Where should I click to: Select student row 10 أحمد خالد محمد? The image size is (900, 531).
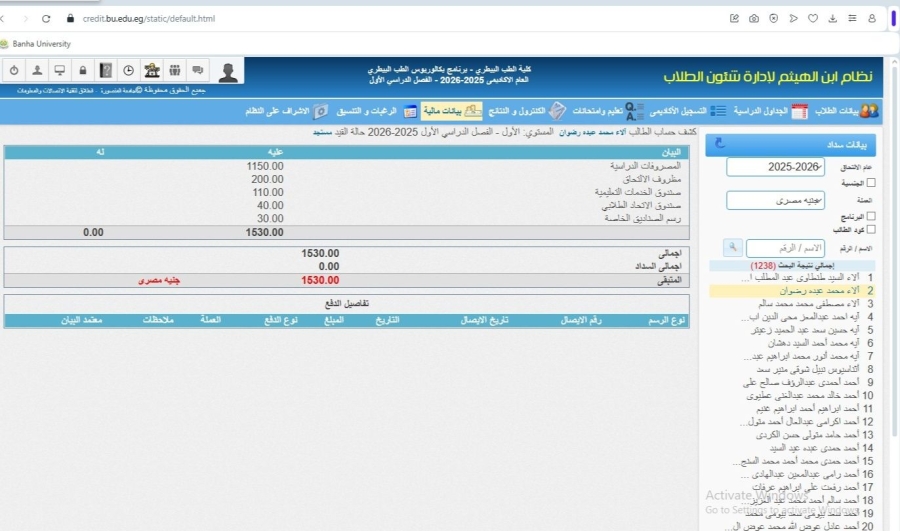pyautogui.click(x=792, y=396)
